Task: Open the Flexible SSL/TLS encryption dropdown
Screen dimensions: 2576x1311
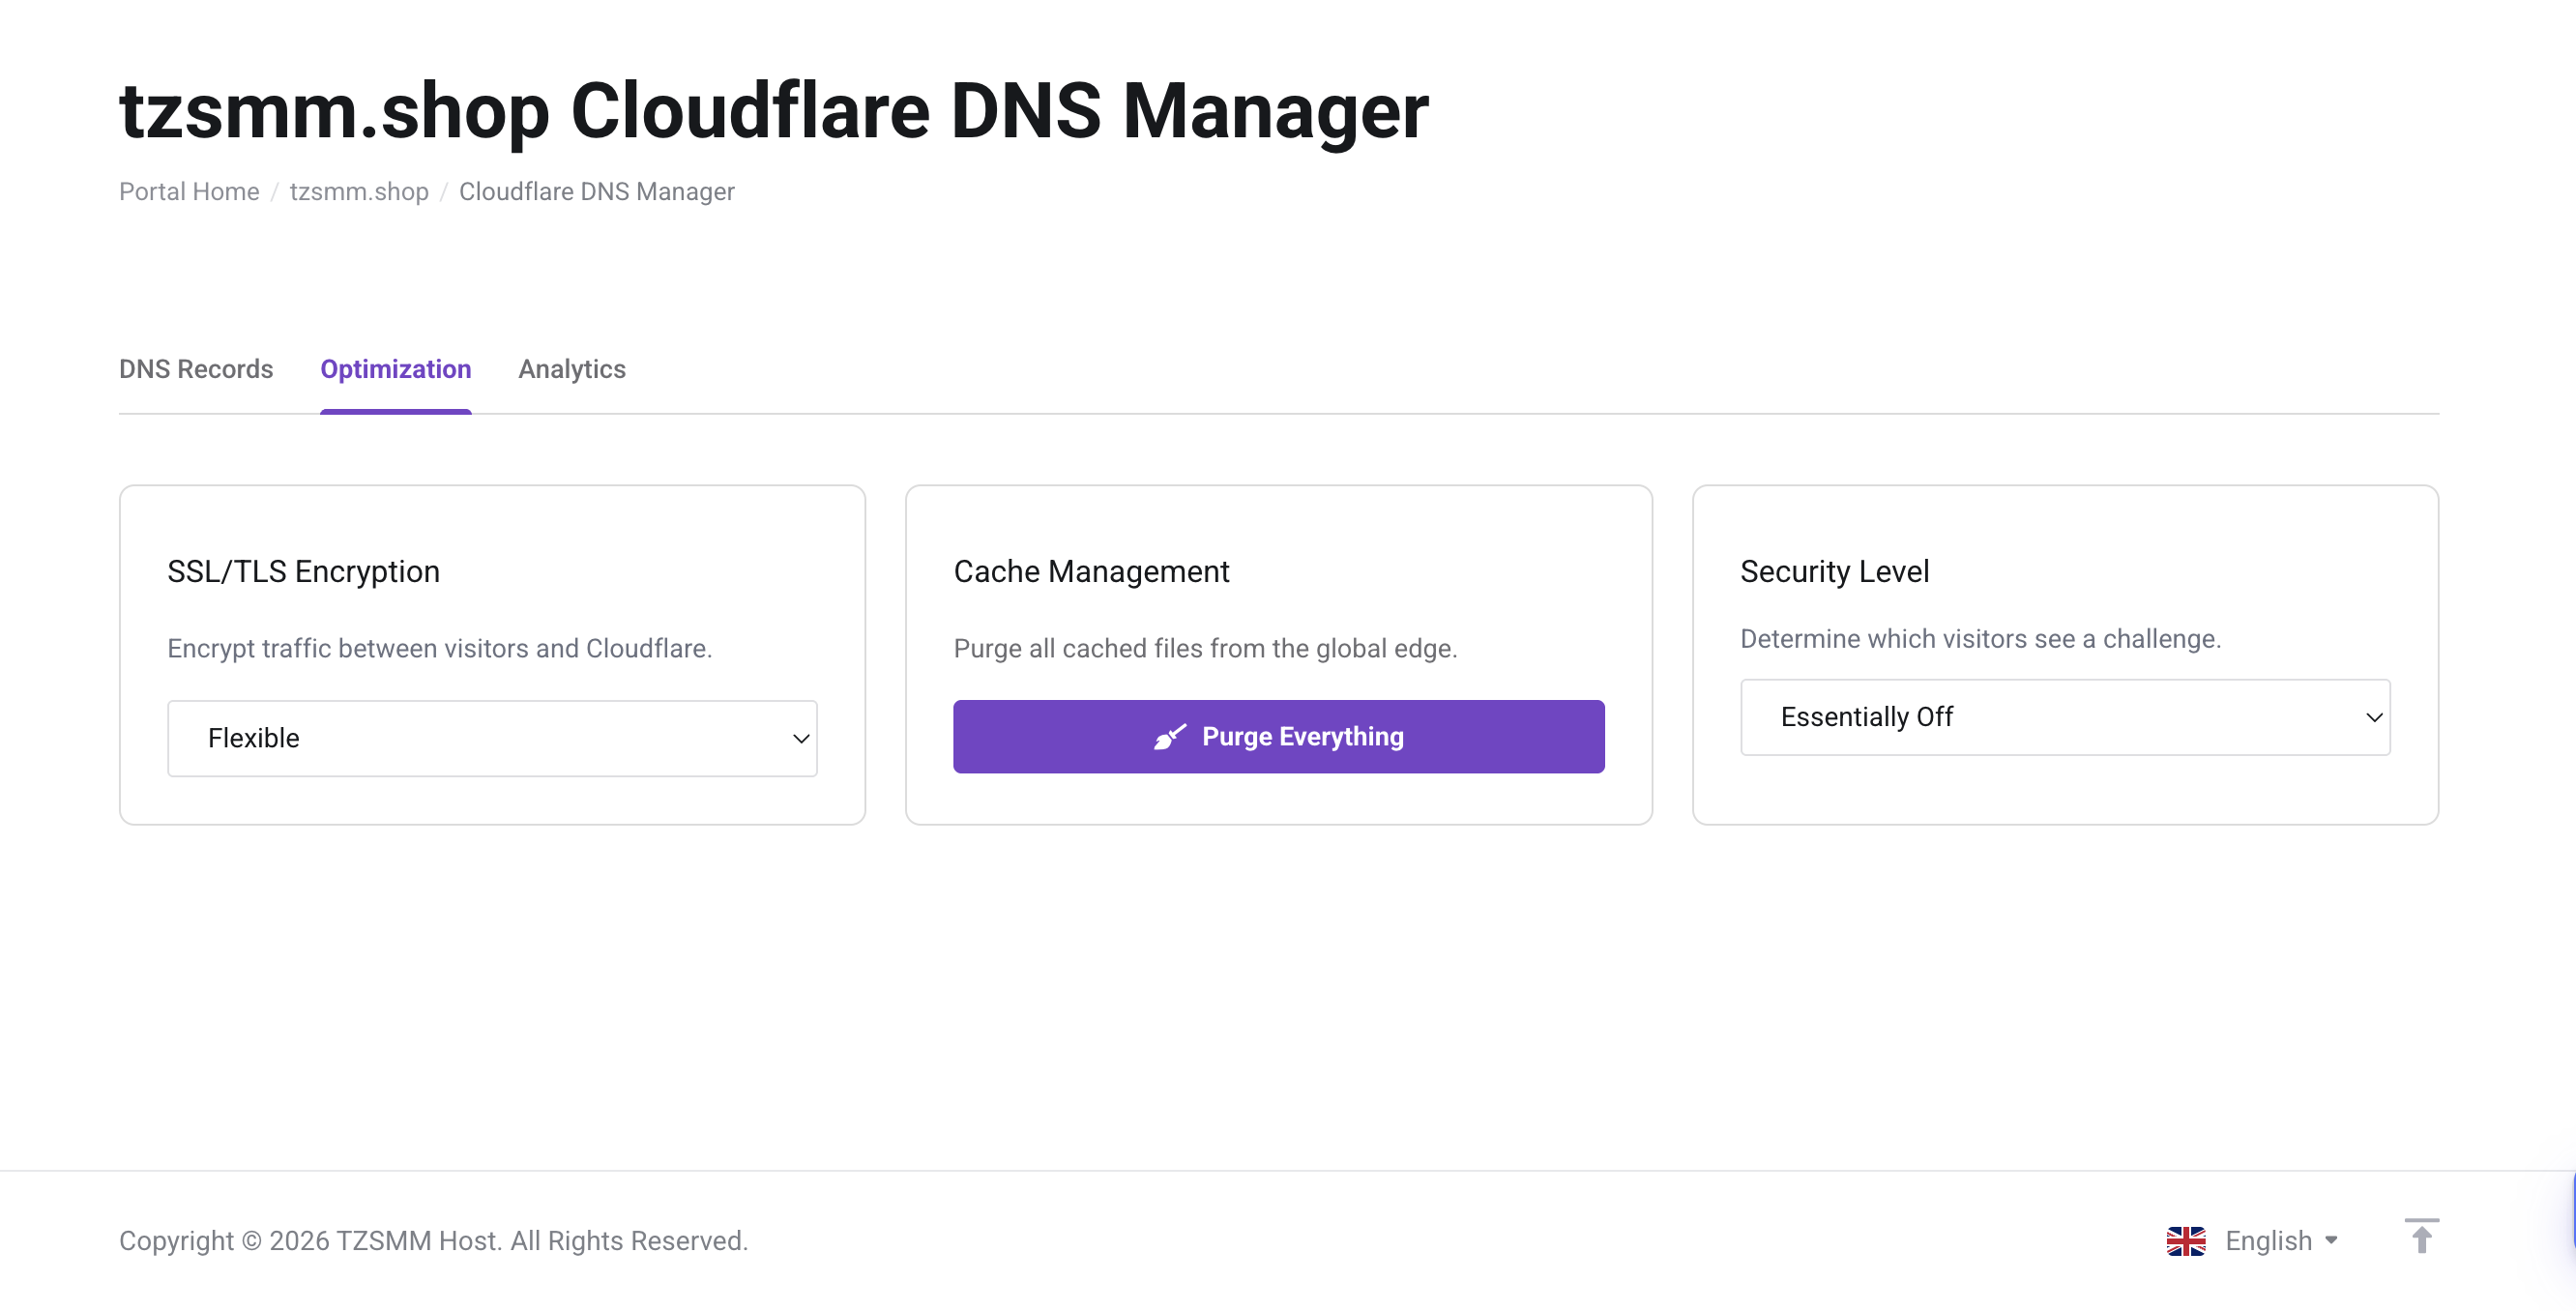Action: tap(492, 739)
